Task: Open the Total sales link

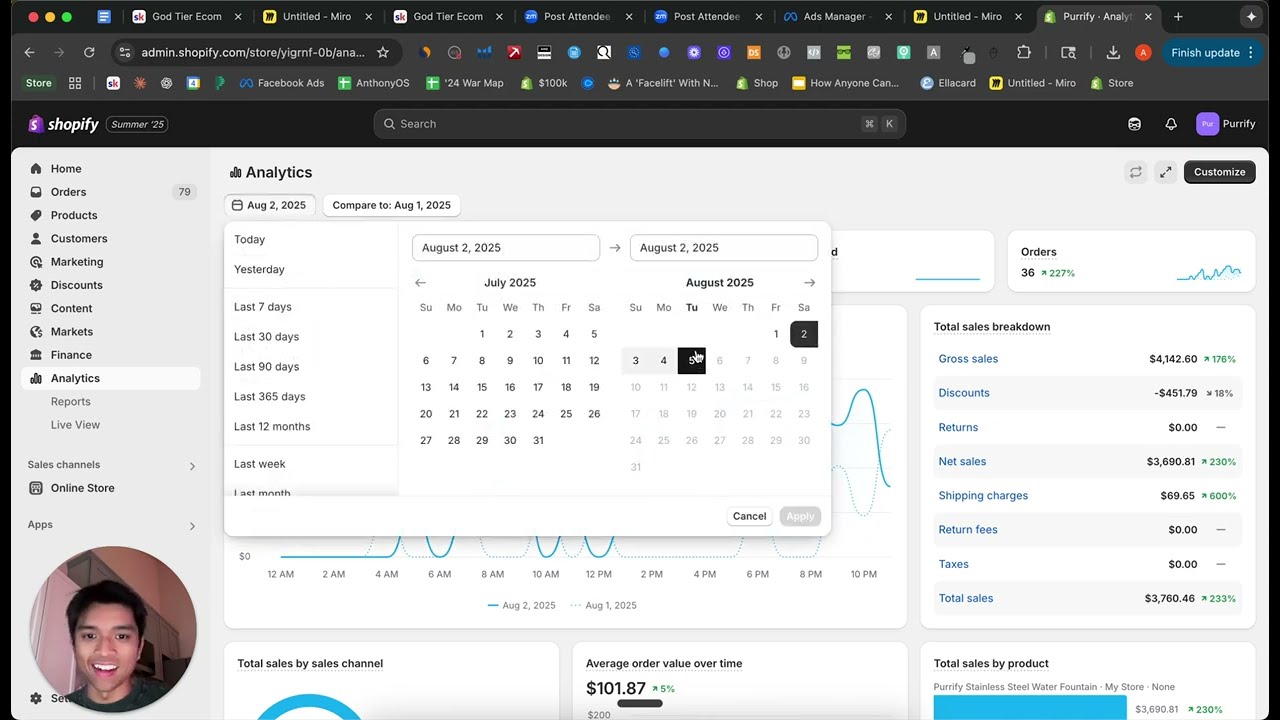Action: [x=966, y=598]
